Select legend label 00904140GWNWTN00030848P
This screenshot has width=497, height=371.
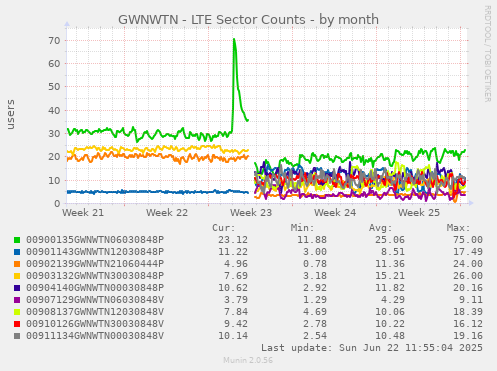[x=95, y=288]
